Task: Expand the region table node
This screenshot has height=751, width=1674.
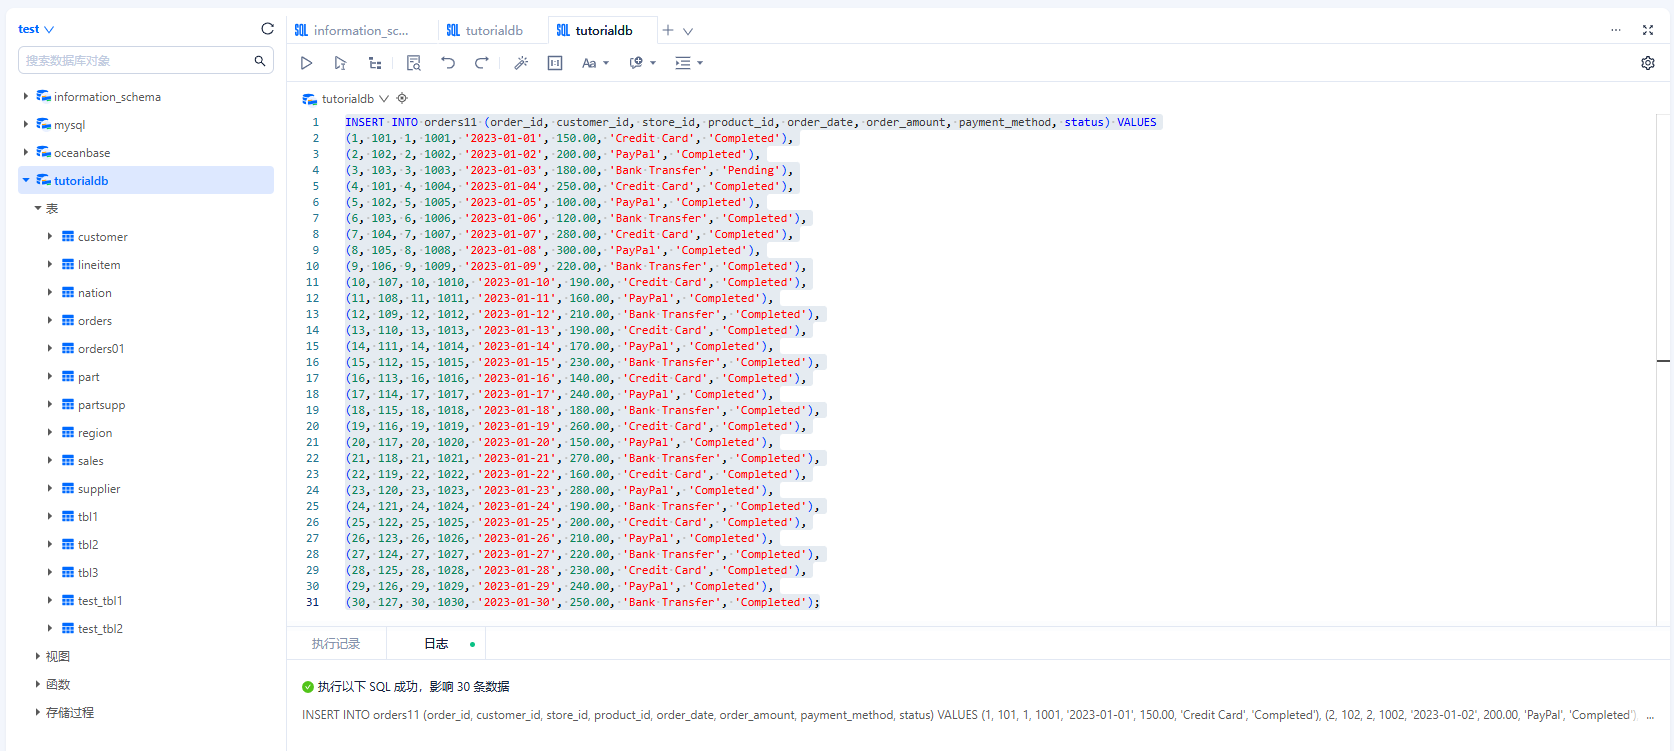Action: (50, 433)
